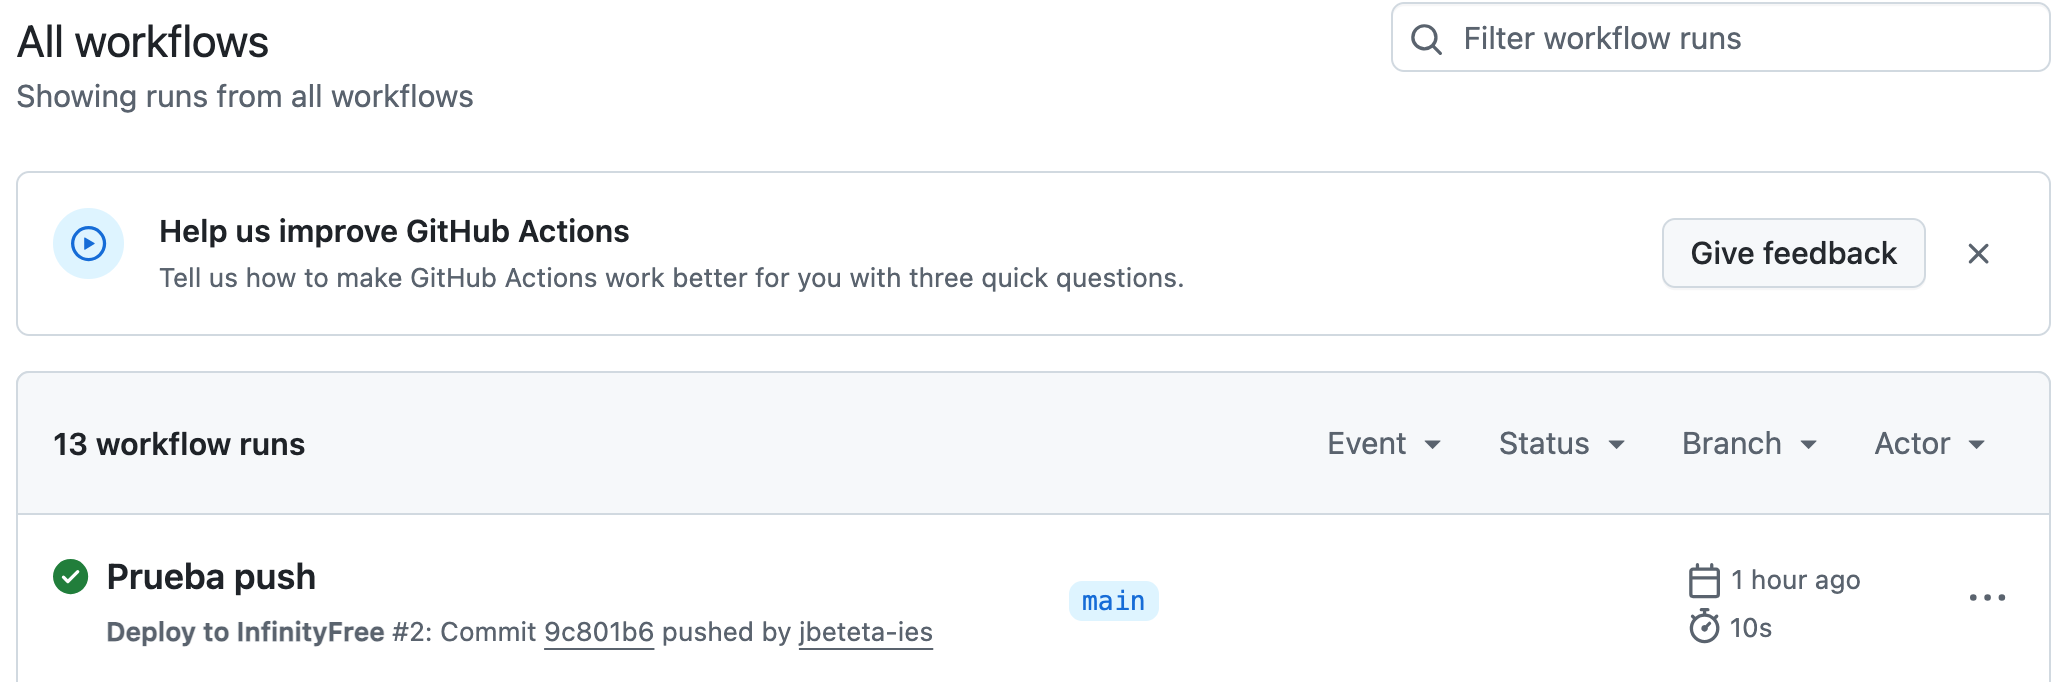Click the blue play circle icon in the feedback banner

[88, 240]
